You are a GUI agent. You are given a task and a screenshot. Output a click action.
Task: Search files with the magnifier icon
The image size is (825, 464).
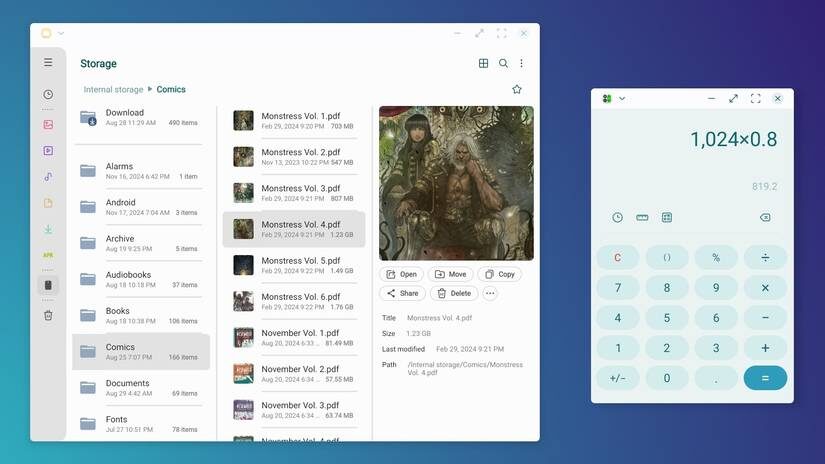503,63
